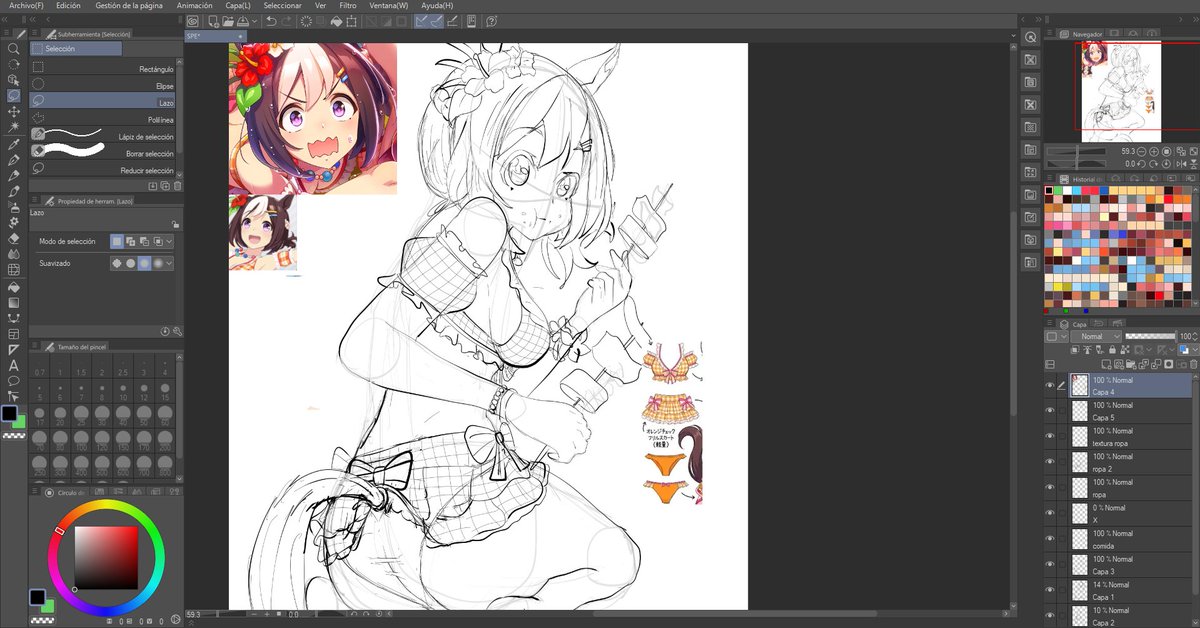The height and width of the screenshot is (628, 1200).
Task: Select the Reducir selección sub tool
Action: click(104, 169)
